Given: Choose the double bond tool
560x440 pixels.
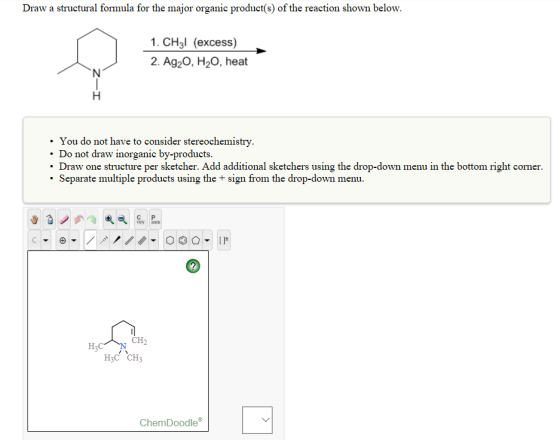Looking at the screenshot, I should [x=129, y=240].
